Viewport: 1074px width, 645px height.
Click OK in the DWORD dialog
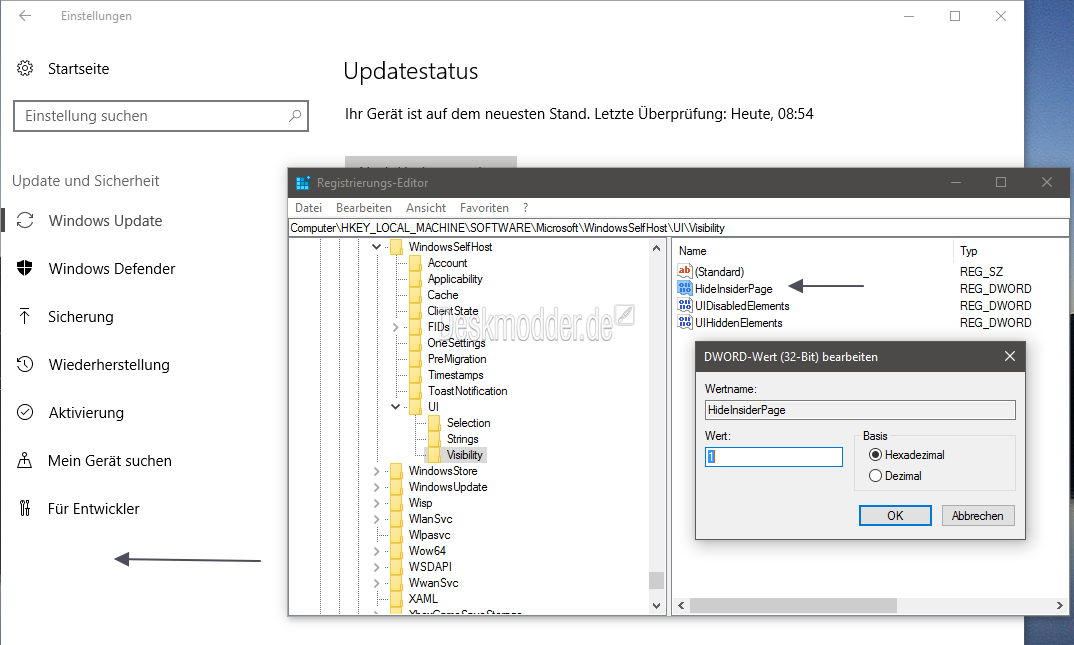click(895, 516)
